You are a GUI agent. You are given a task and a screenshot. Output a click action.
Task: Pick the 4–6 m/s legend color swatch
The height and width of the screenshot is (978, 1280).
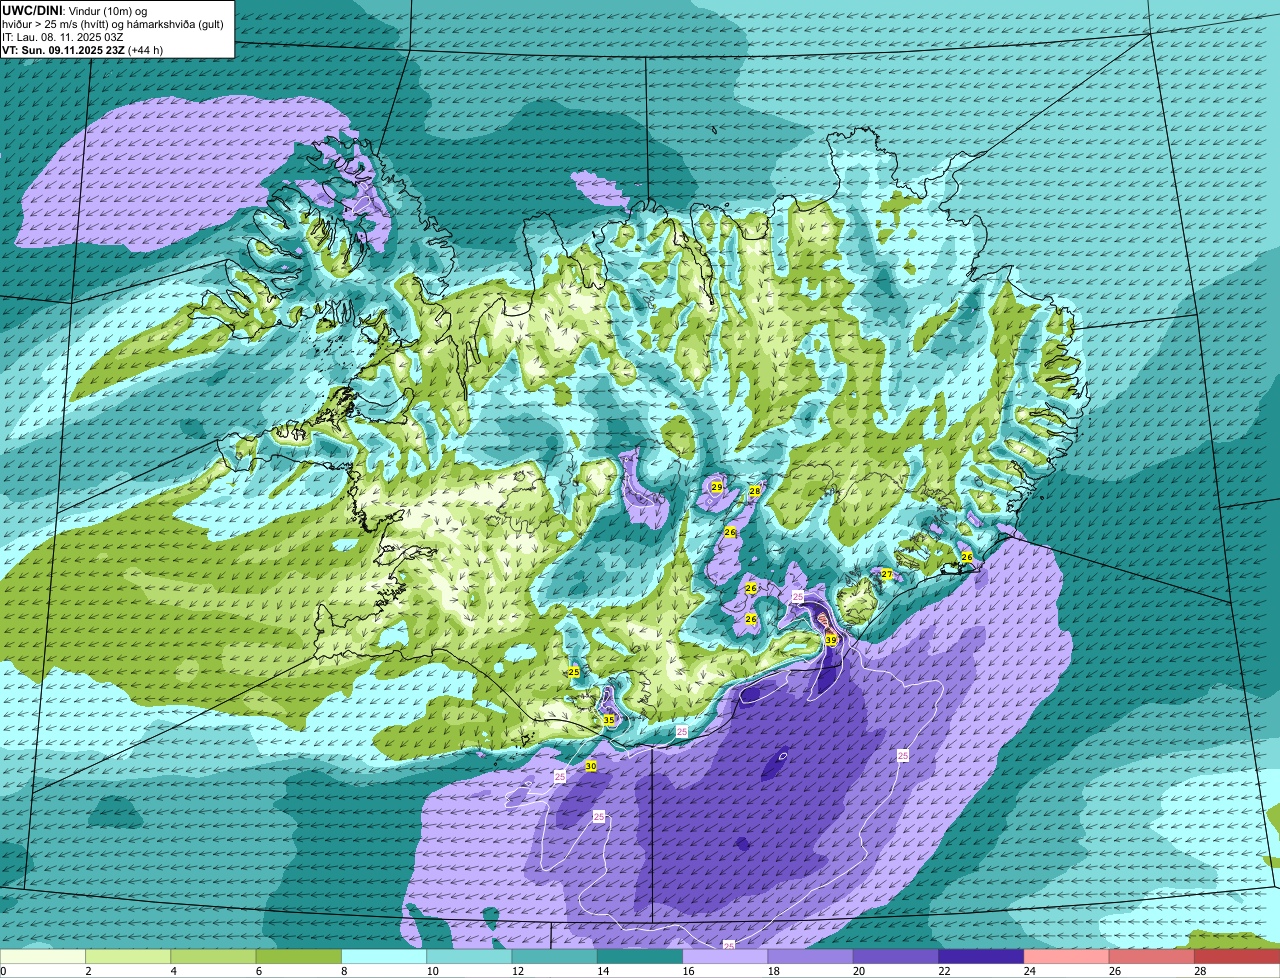tap(214, 956)
